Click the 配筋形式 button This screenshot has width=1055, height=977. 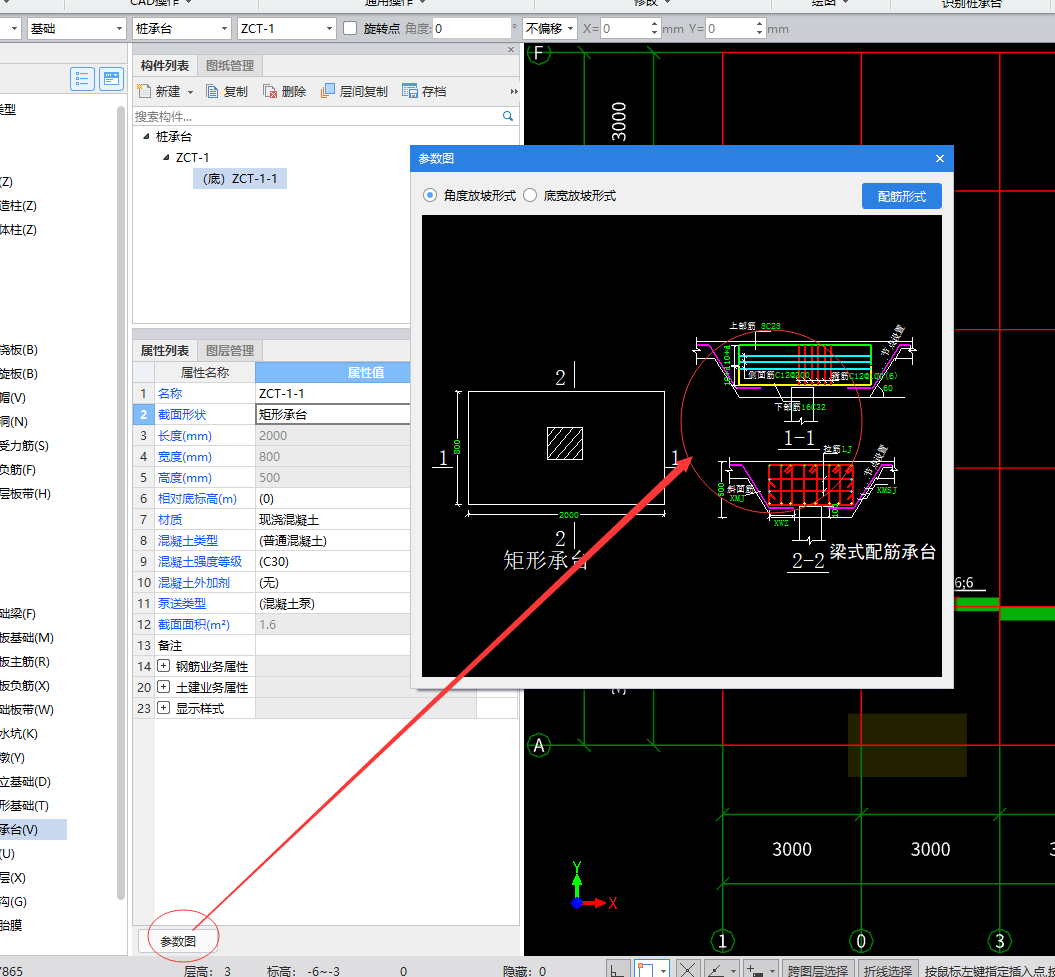pyautogui.click(x=902, y=196)
